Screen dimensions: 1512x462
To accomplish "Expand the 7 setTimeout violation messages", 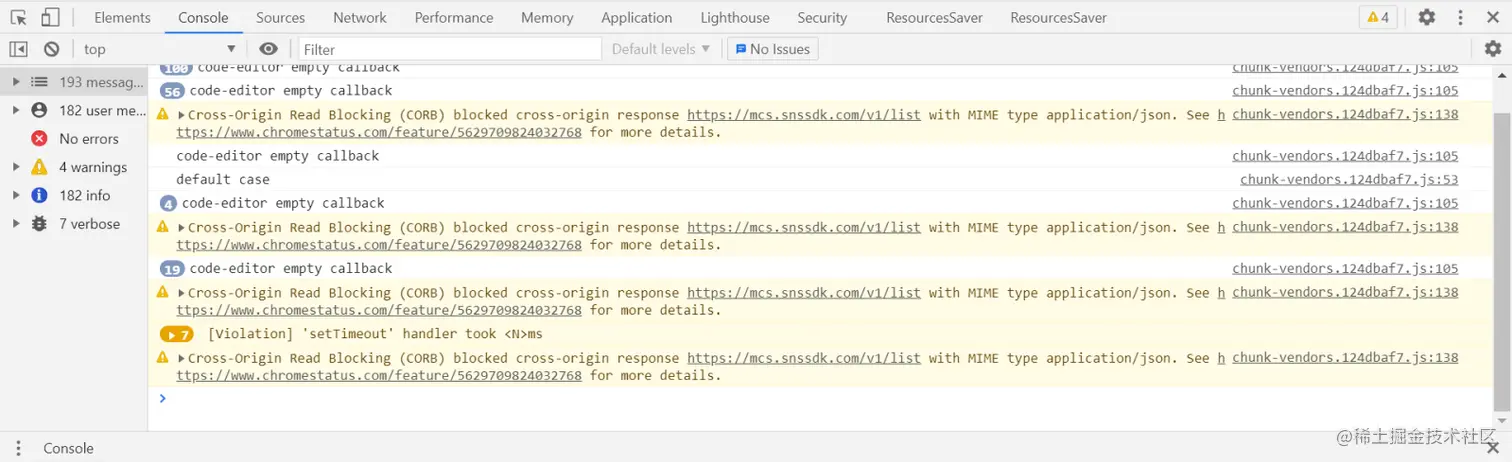I will (176, 334).
